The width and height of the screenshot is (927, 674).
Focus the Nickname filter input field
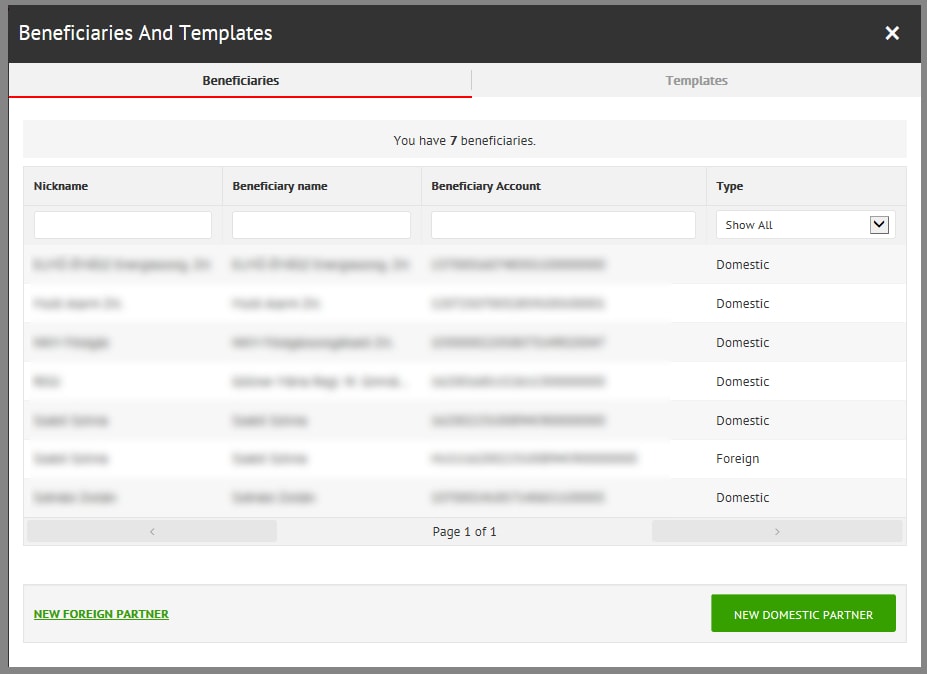(123, 225)
